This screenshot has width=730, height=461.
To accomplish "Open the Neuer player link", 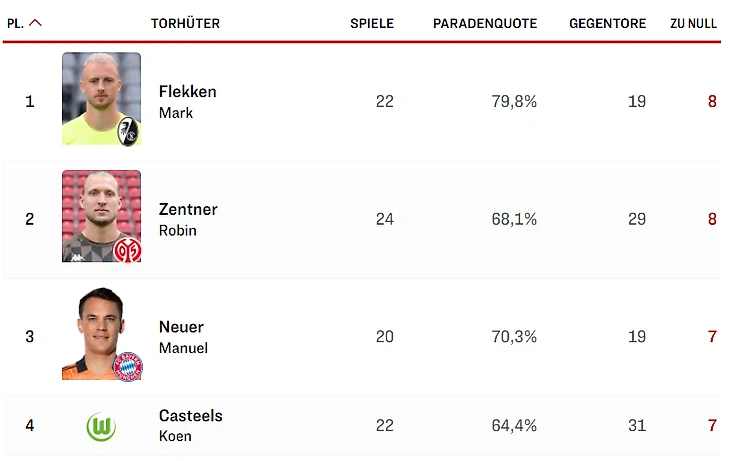I will pos(181,327).
